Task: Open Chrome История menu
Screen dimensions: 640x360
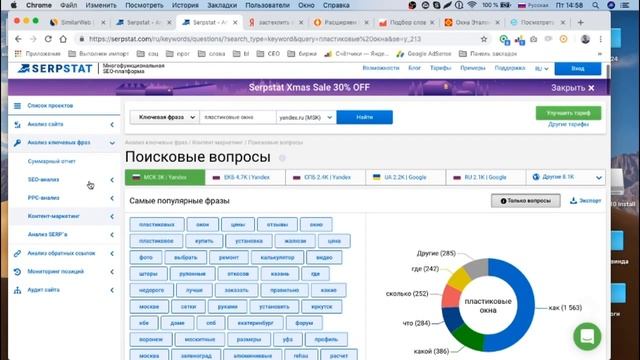Action: point(185,5)
